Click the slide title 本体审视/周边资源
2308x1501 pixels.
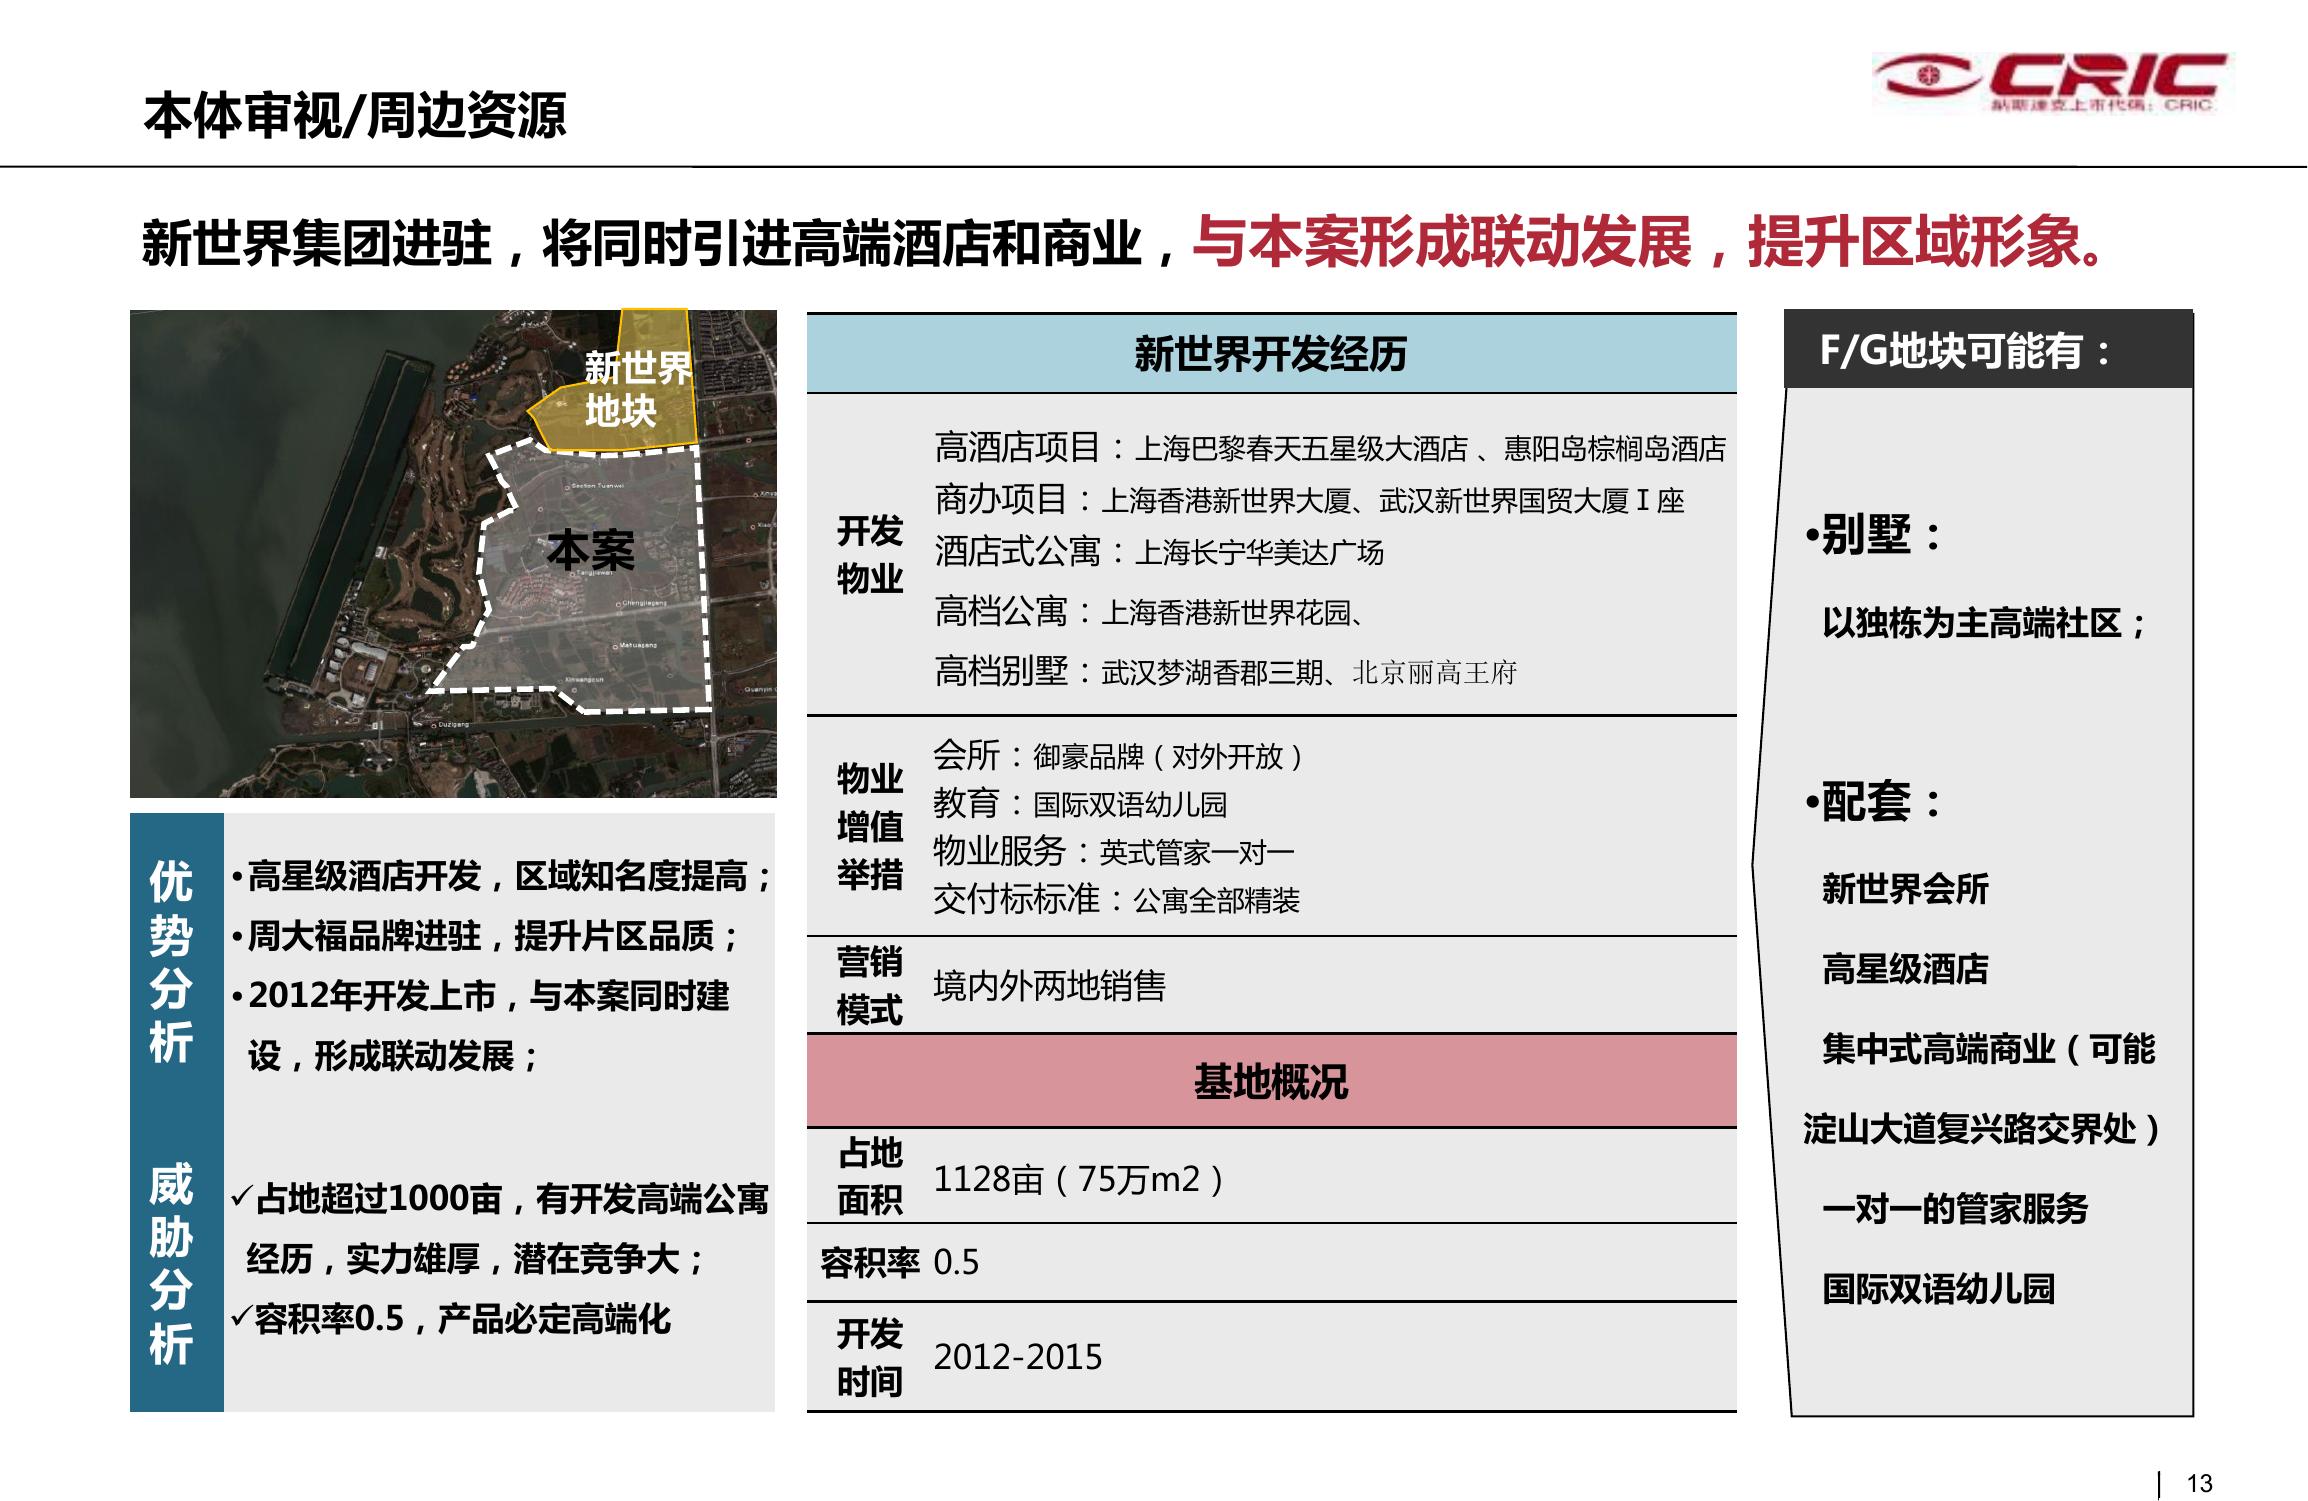point(355,115)
